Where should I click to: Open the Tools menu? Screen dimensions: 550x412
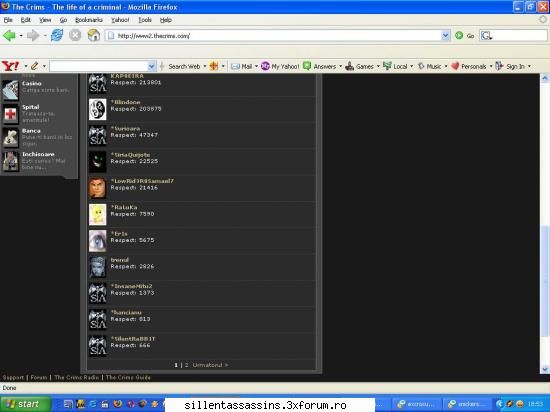pos(145,20)
